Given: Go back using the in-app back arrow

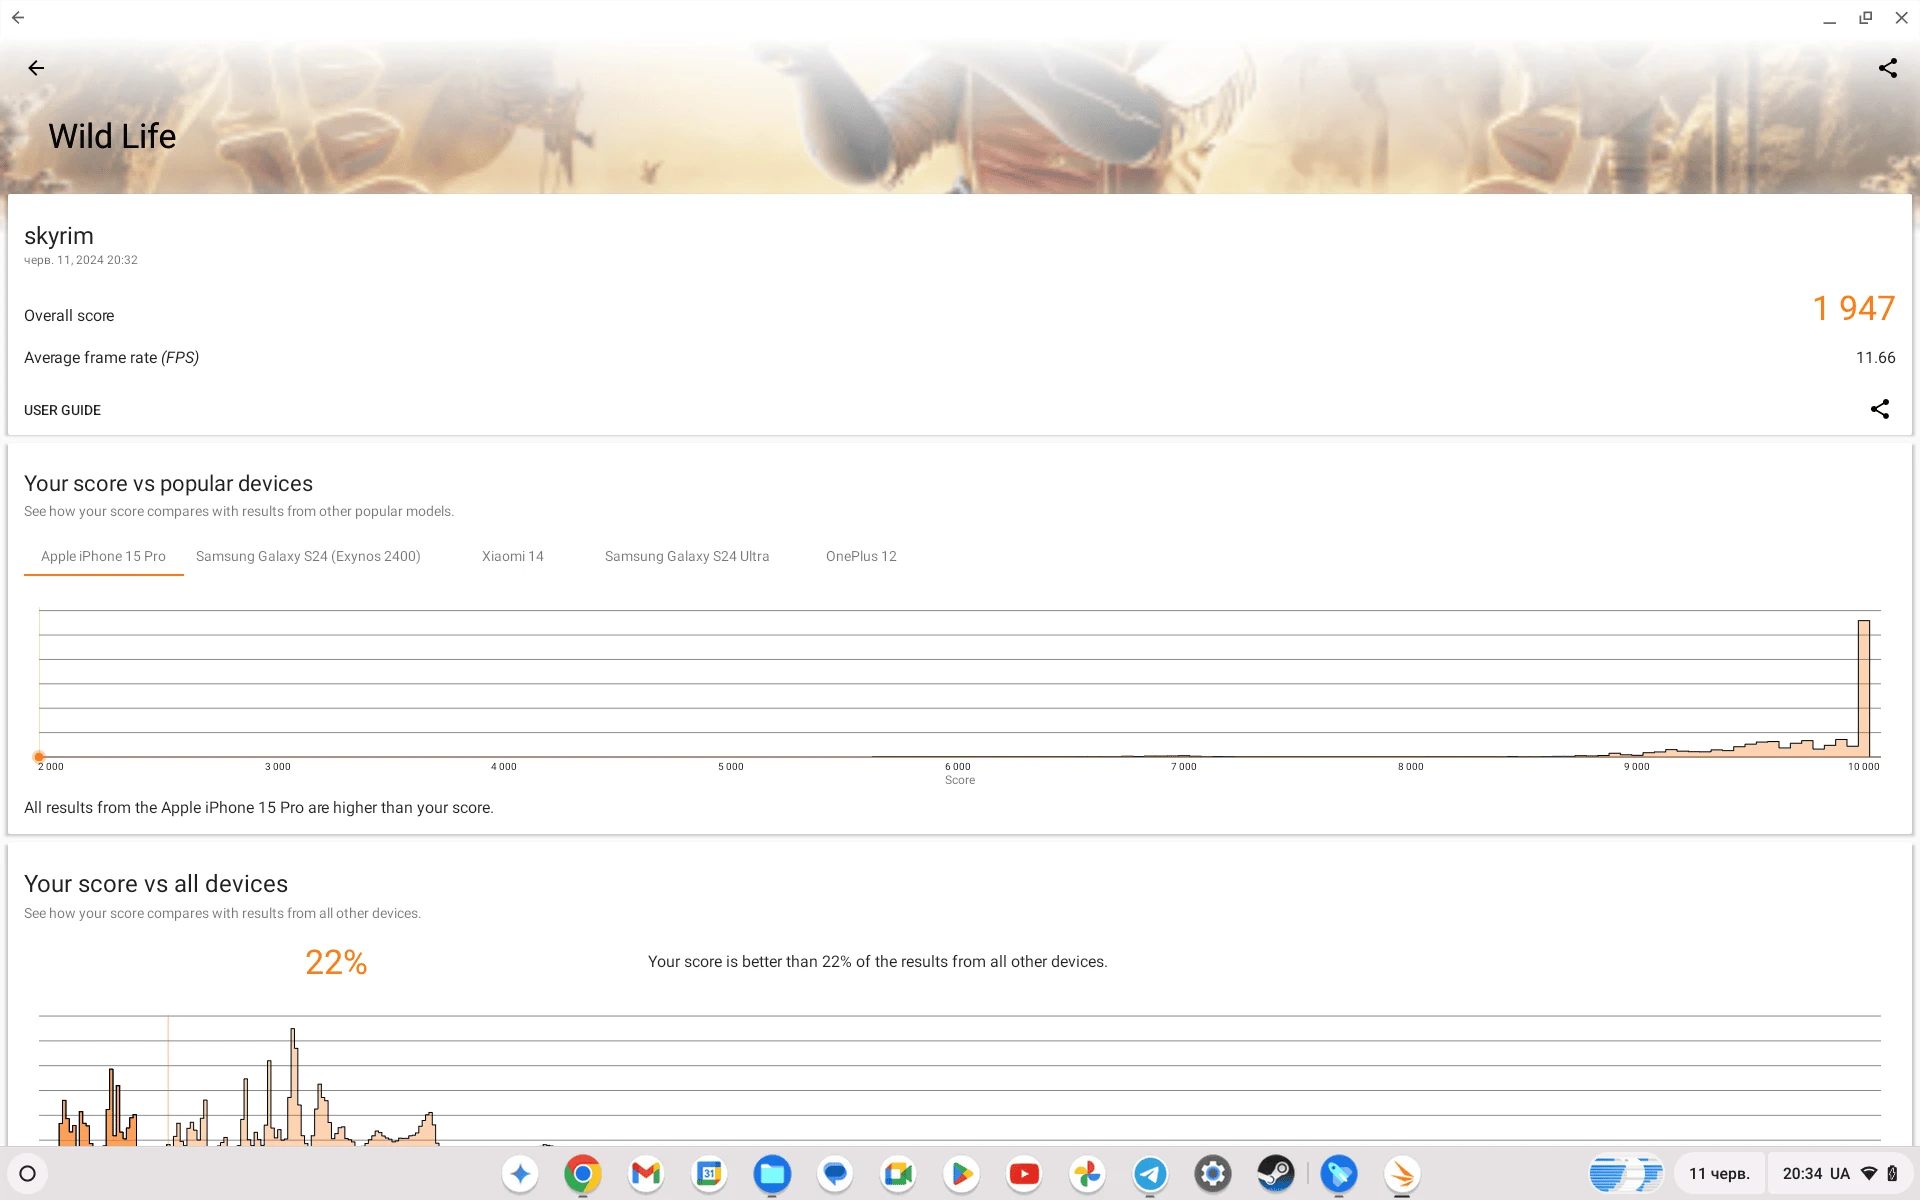Looking at the screenshot, I should point(37,68).
